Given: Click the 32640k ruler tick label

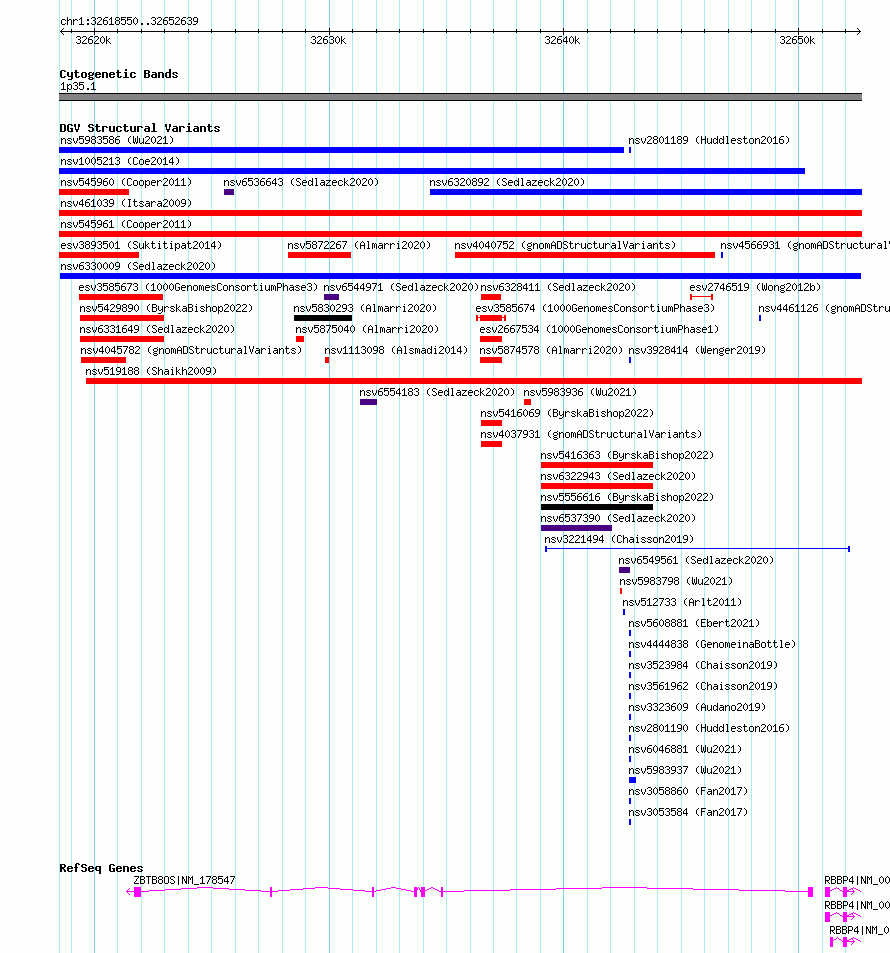Looking at the screenshot, I should [562, 40].
